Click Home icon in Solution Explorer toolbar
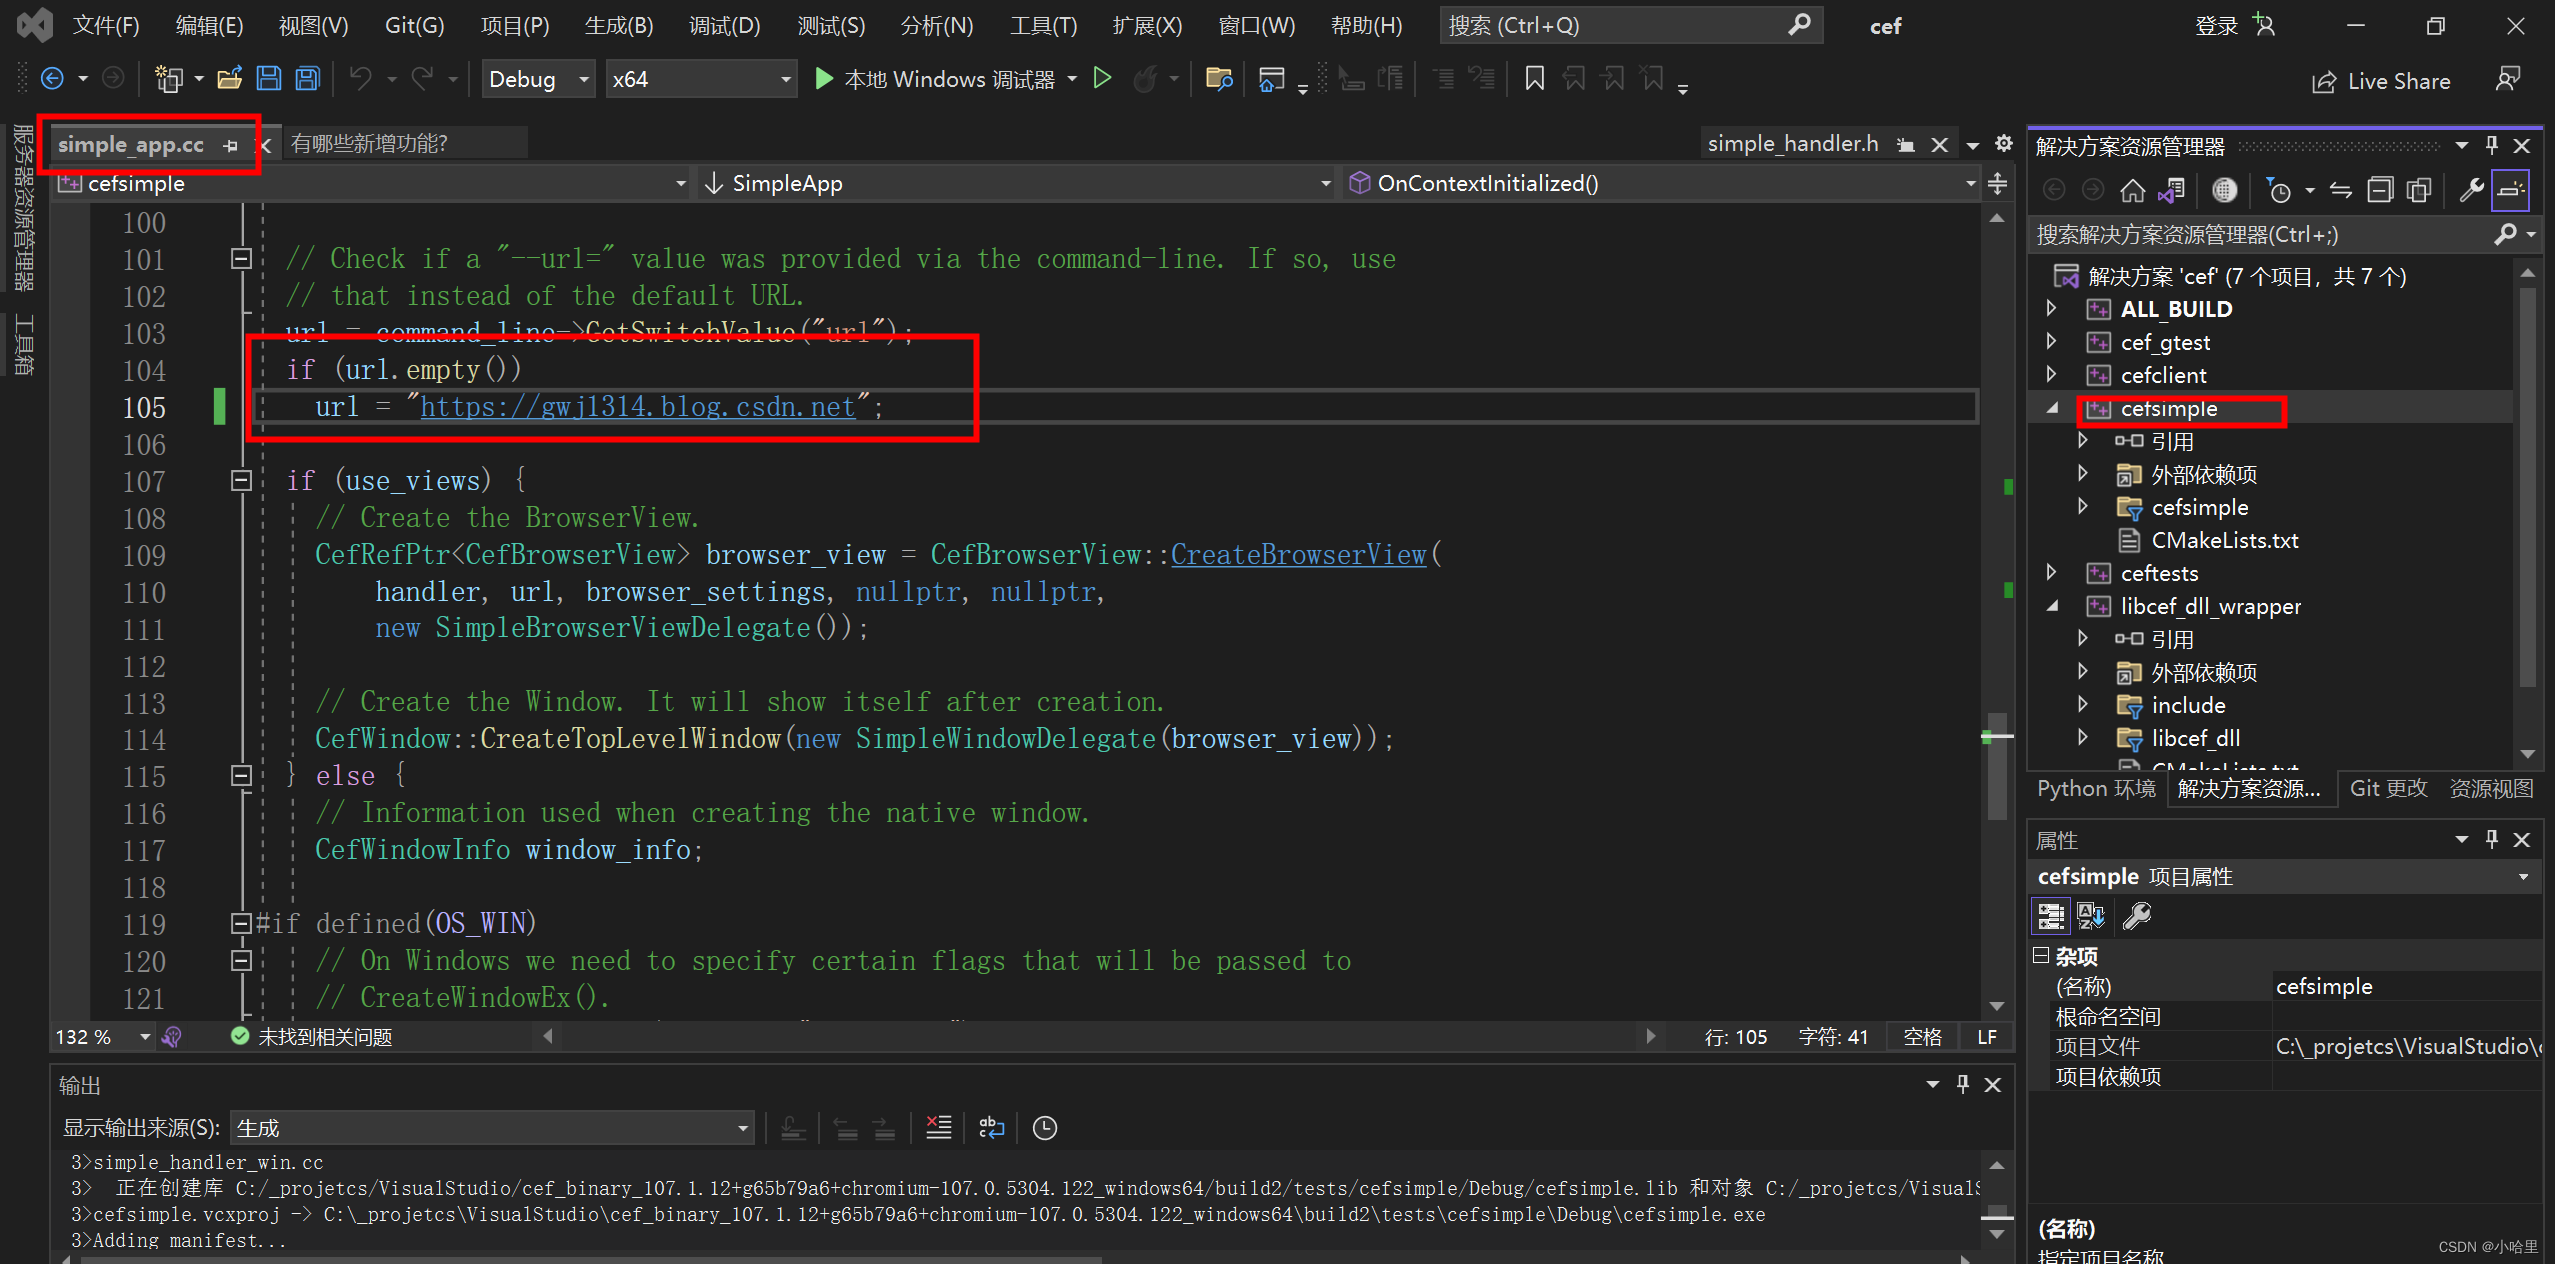 [x=2132, y=190]
